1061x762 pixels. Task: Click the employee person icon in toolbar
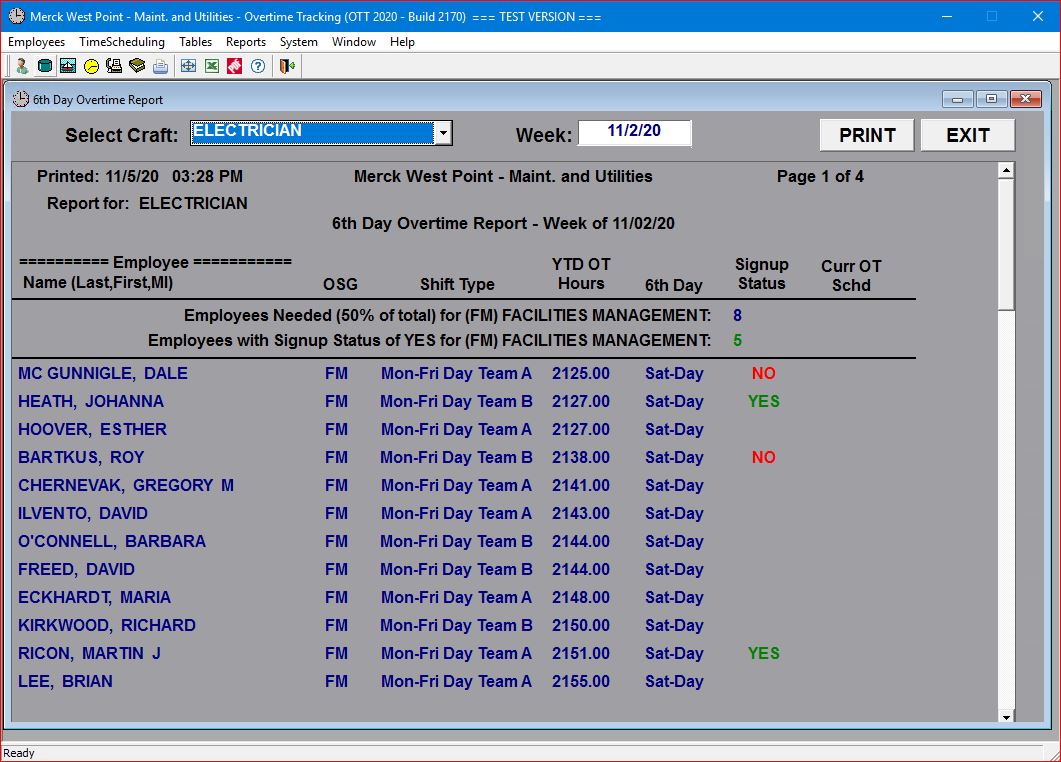(22, 66)
